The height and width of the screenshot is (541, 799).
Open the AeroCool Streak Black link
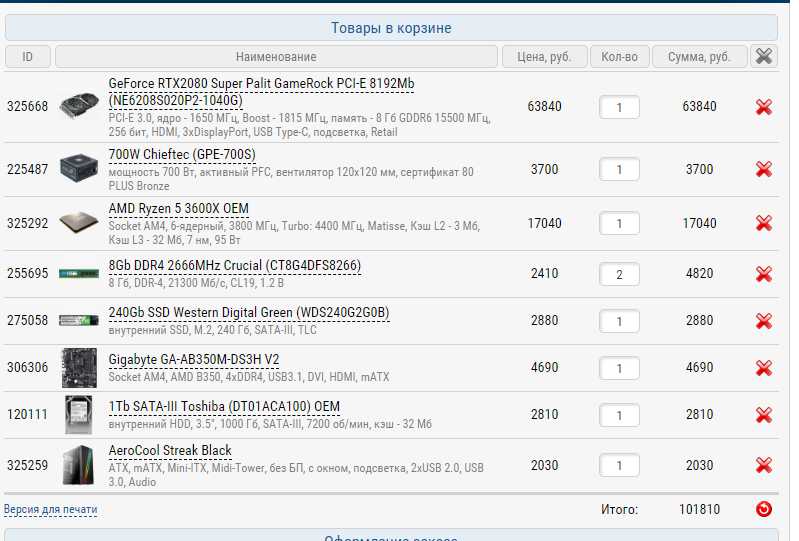click(170, 450)
